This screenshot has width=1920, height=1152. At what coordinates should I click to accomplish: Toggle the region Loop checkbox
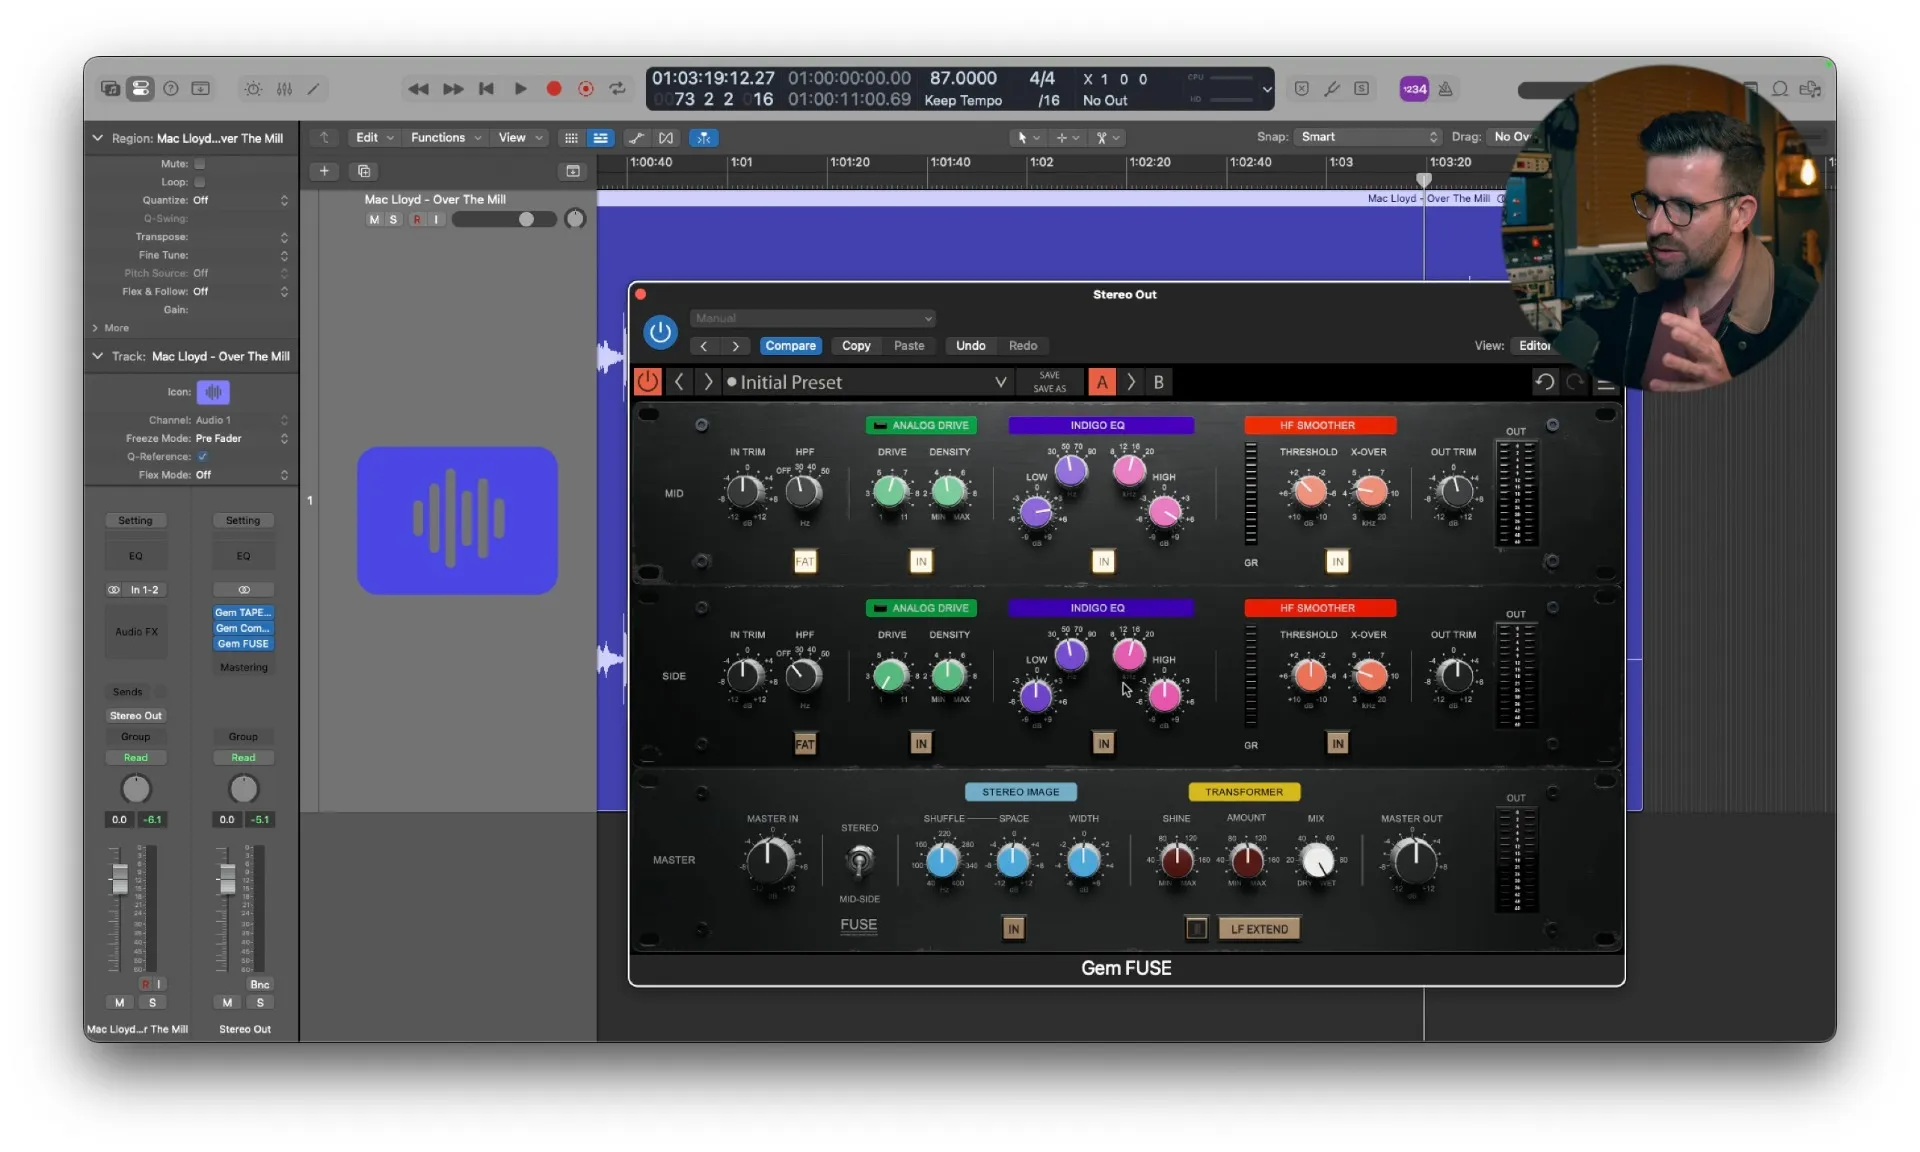(x=200, y=182)
